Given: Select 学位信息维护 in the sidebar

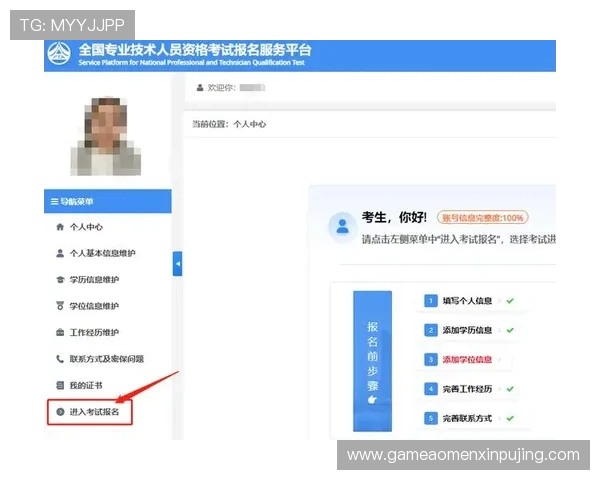Looking at the screenshot, I should pos(94,306).
